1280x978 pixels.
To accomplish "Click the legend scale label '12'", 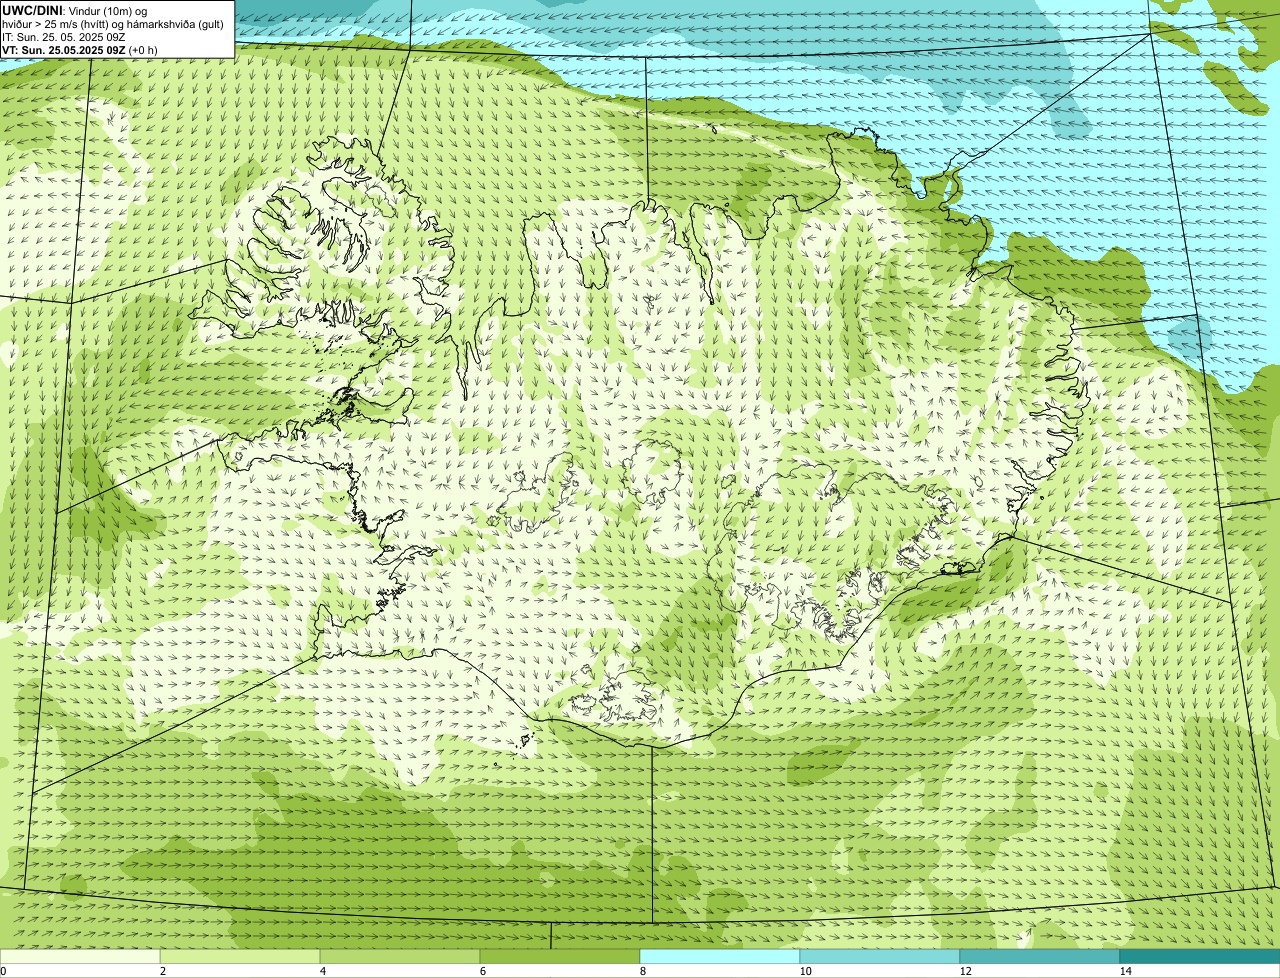I will pos(965,971).
